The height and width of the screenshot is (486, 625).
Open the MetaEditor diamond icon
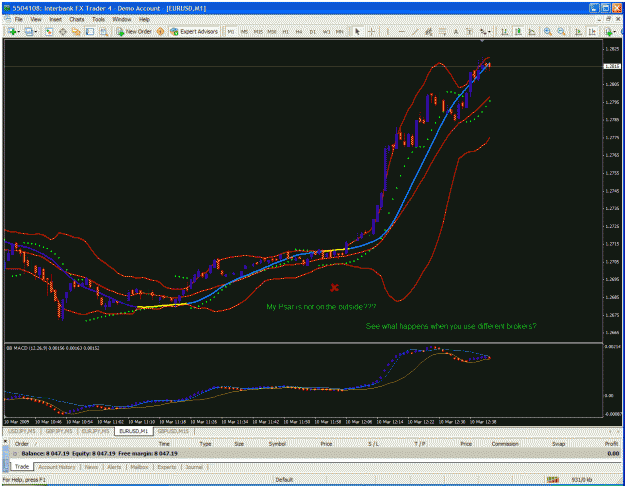click(160, 31)
